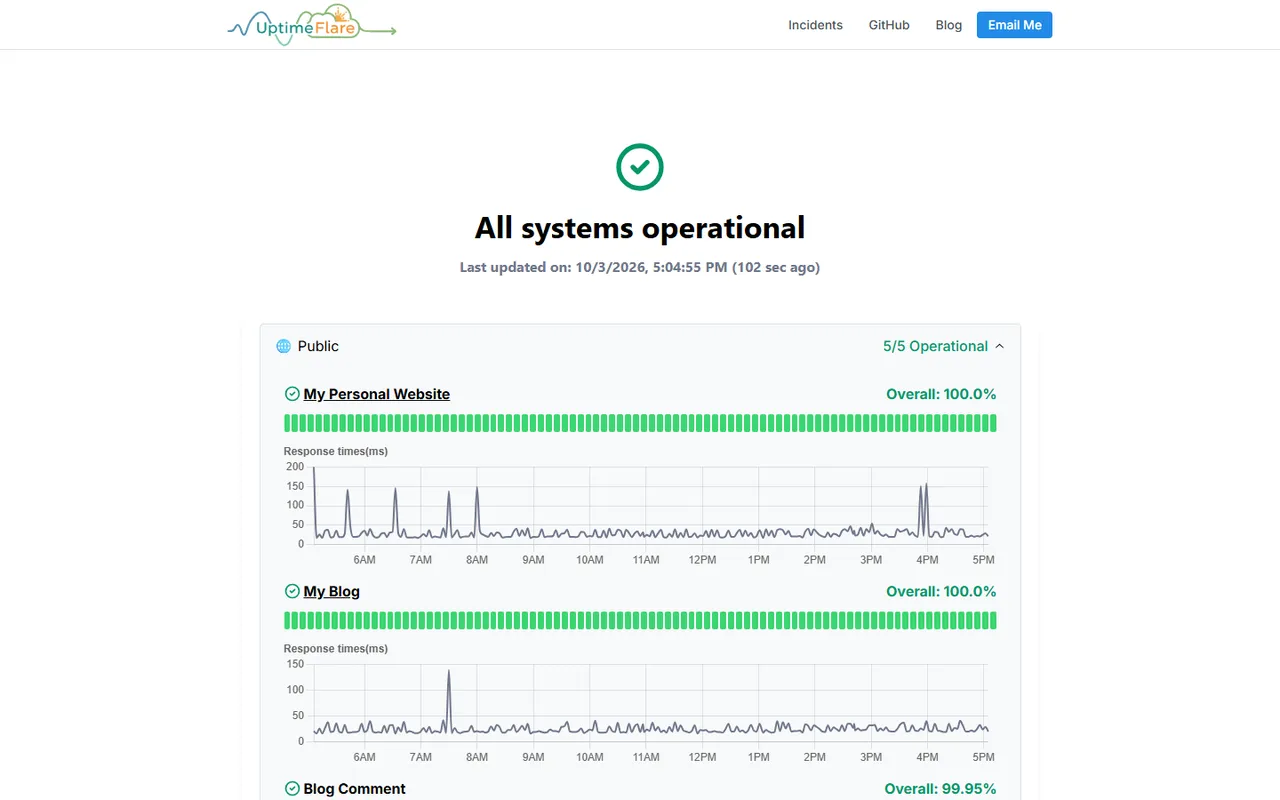
Task: Open the My Blog monitor link
Action: (332, 591)
